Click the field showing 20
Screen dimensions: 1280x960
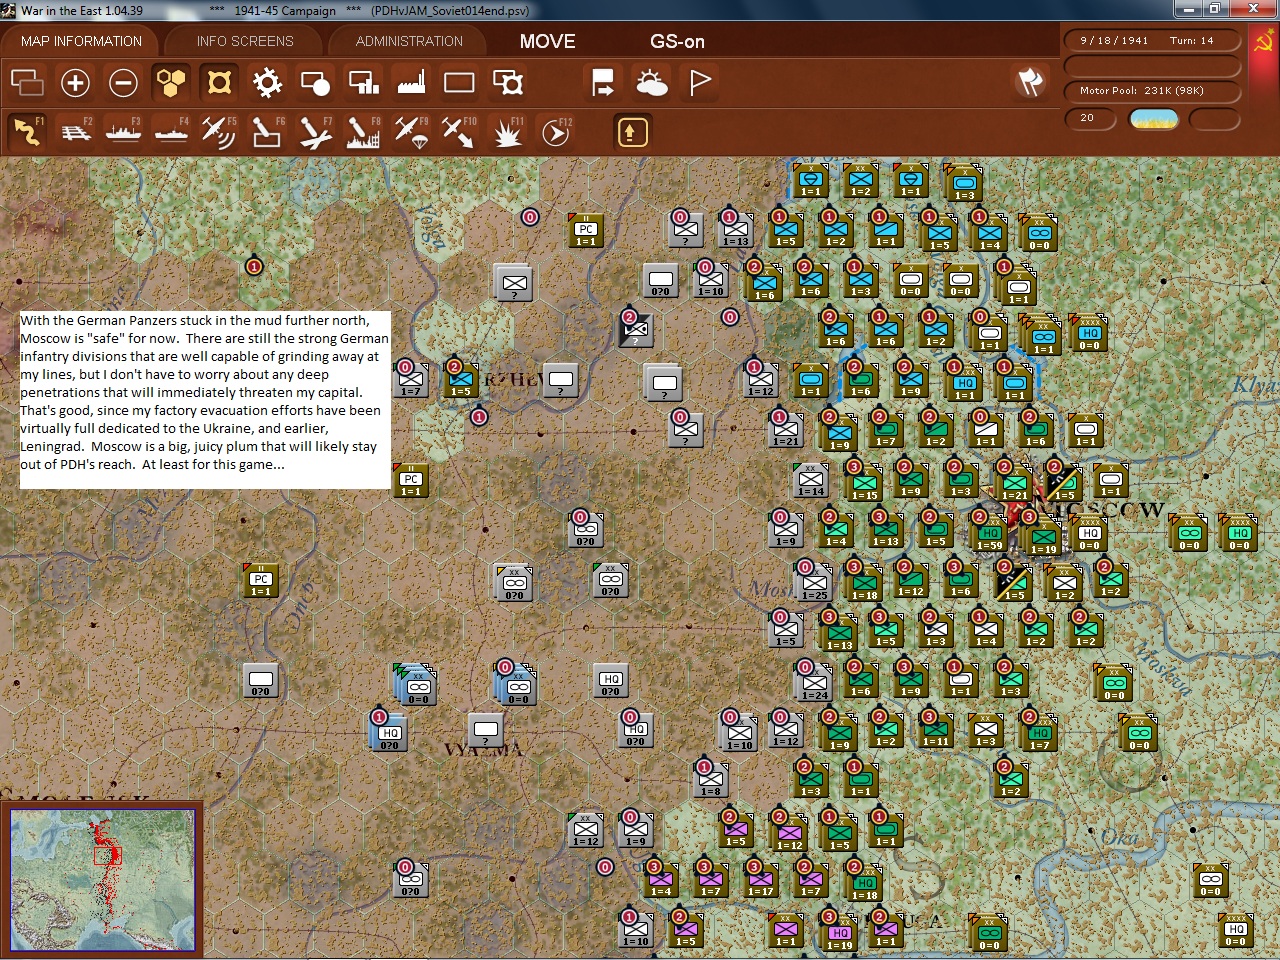point(1092,119)
